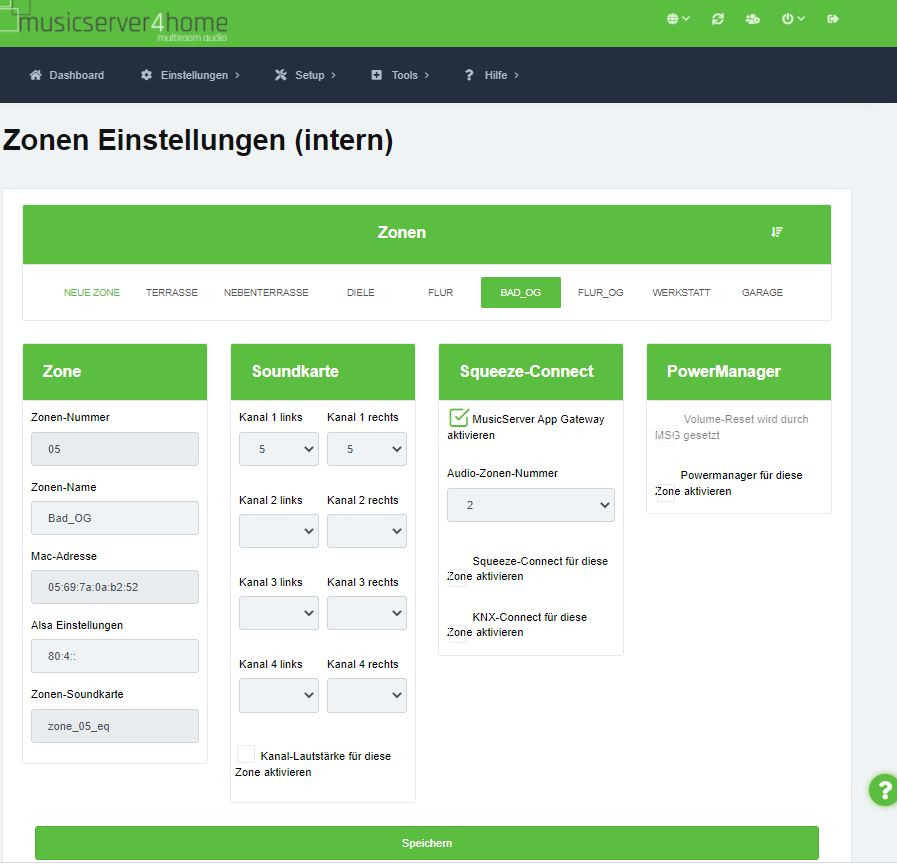Open the Einstellungen menu
Screen dimensions: 897x867
click(190, 75)
